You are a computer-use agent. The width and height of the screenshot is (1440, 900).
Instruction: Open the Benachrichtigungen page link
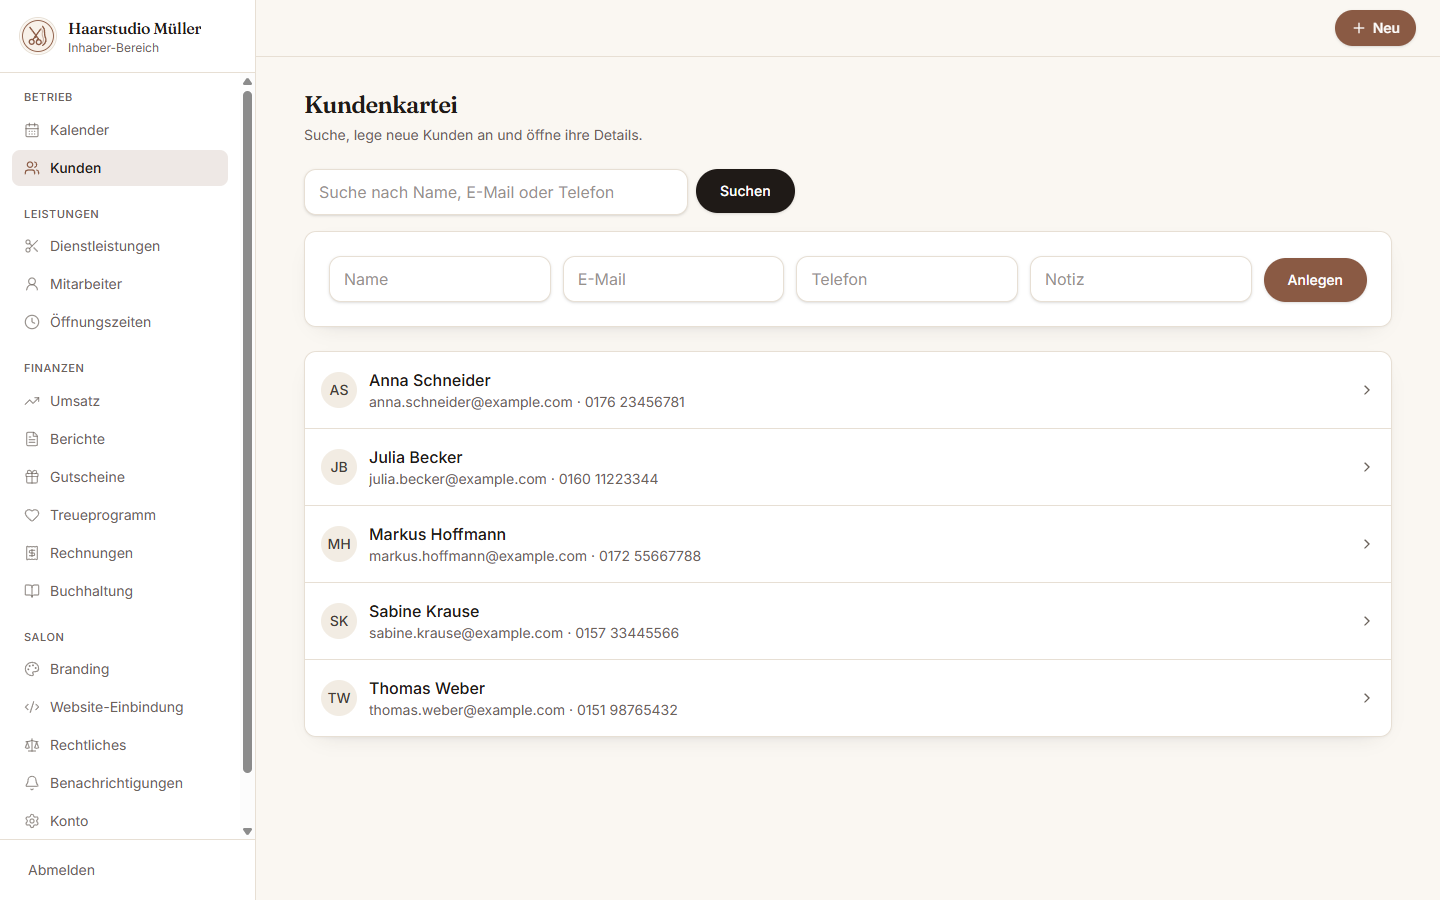[x=120, y=783]
